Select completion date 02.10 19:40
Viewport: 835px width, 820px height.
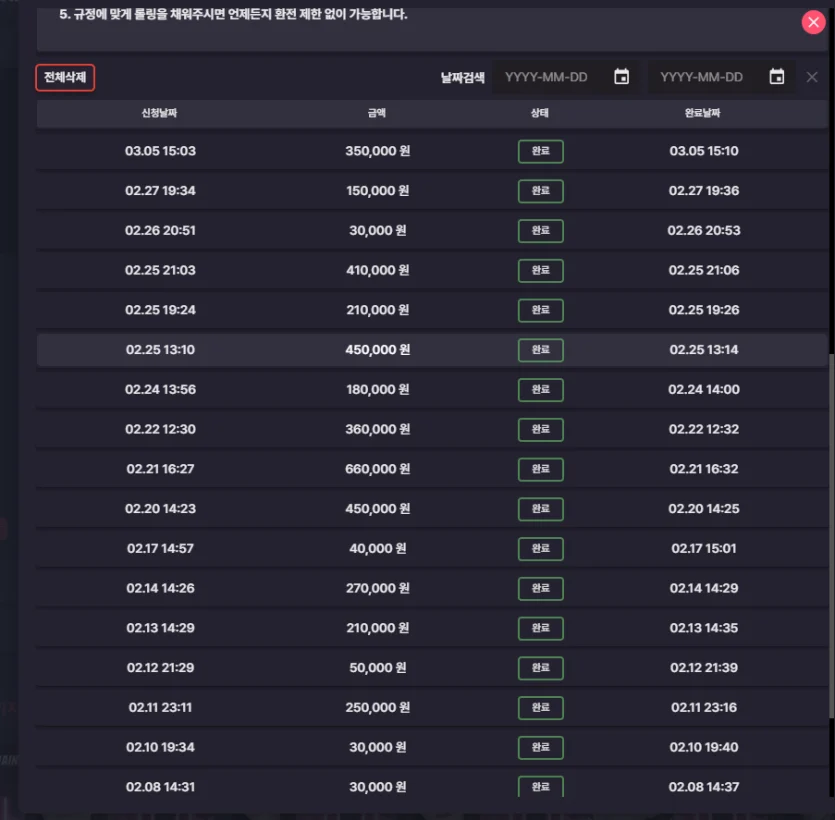pos(703,747)
